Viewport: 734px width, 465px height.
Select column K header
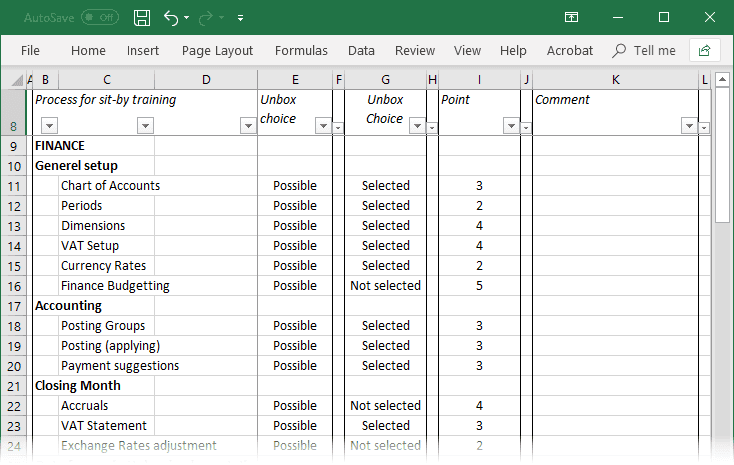(616, 80)
